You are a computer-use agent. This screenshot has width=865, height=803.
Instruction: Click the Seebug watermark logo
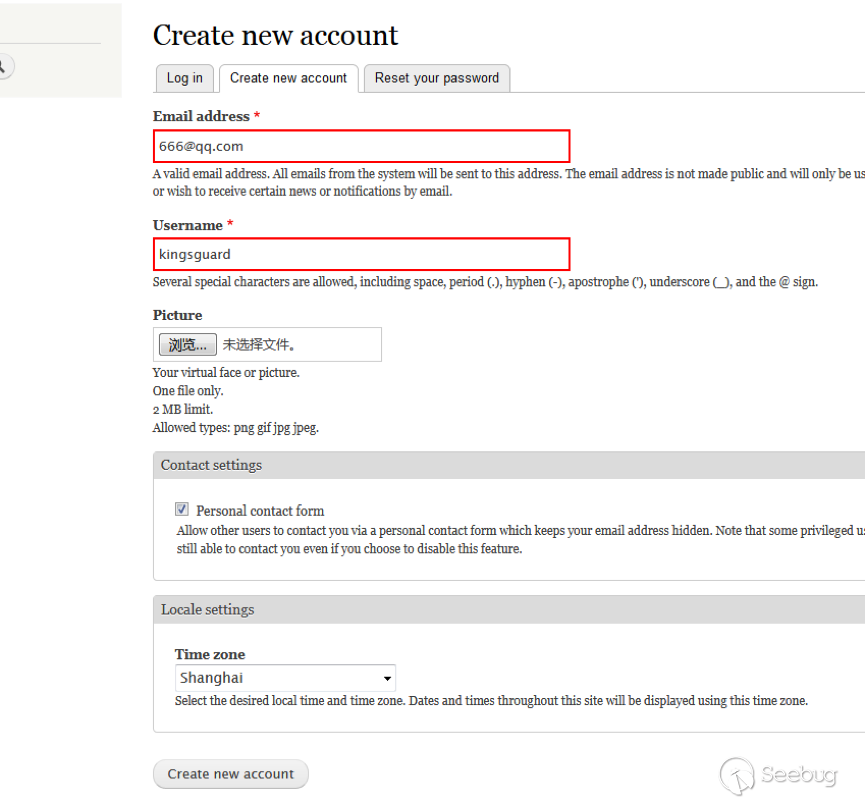click(x=778, y=775)
